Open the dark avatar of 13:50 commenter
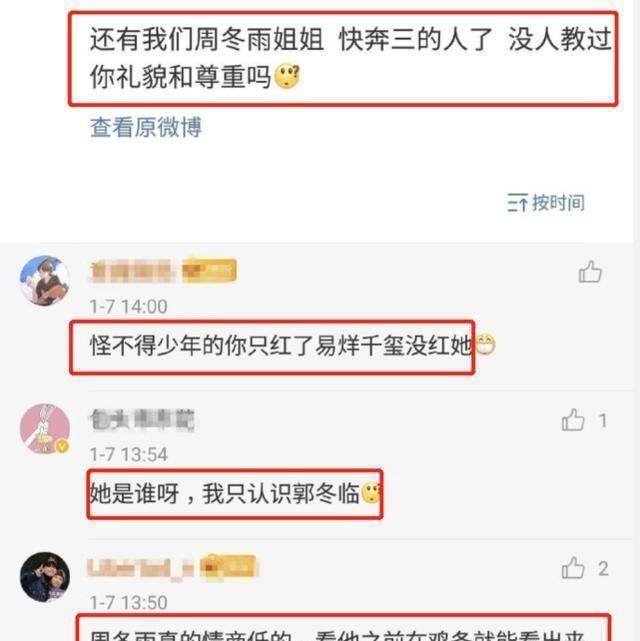 click(45, 577)
